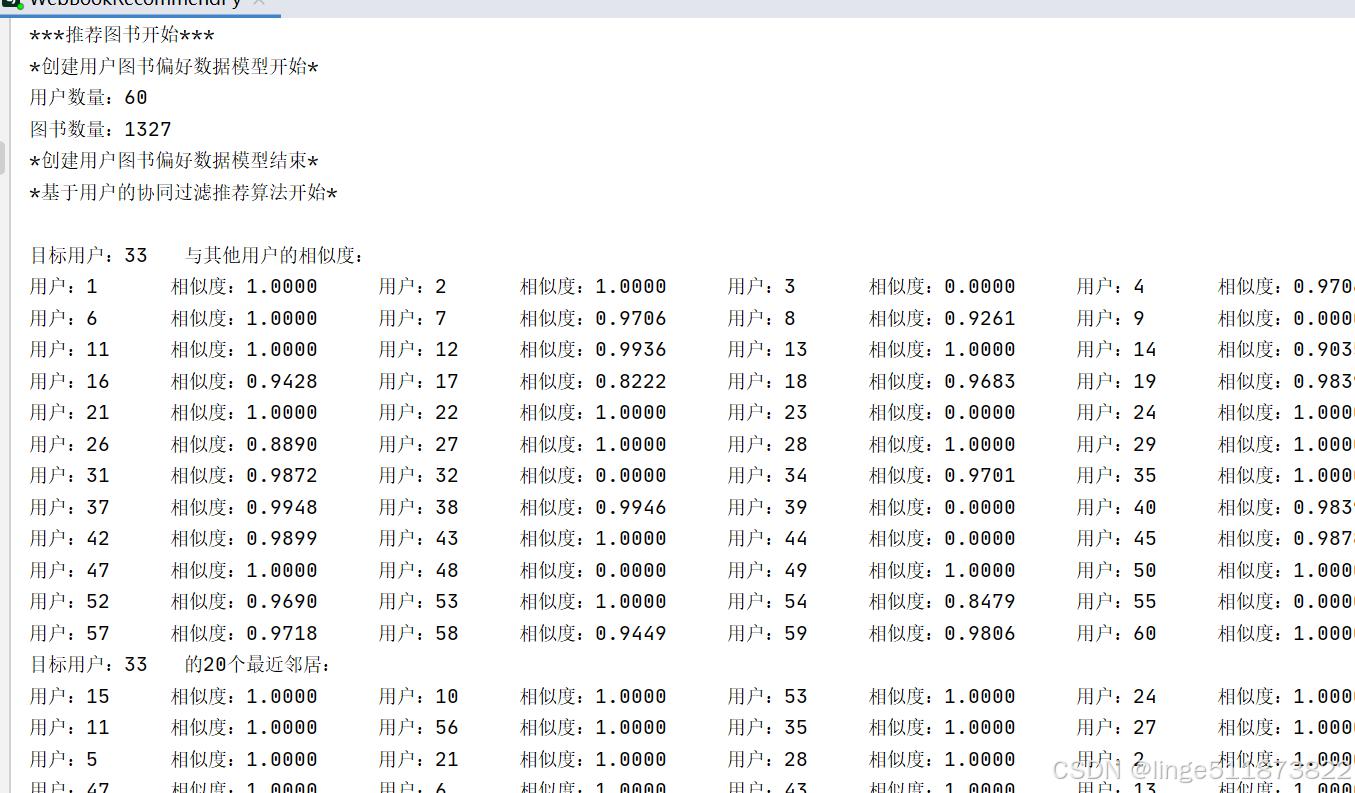Image resolution: width=1355 pixels, height=793 pixels.
Task: Click the '用户：12' cell
Action: click(418, 350)
